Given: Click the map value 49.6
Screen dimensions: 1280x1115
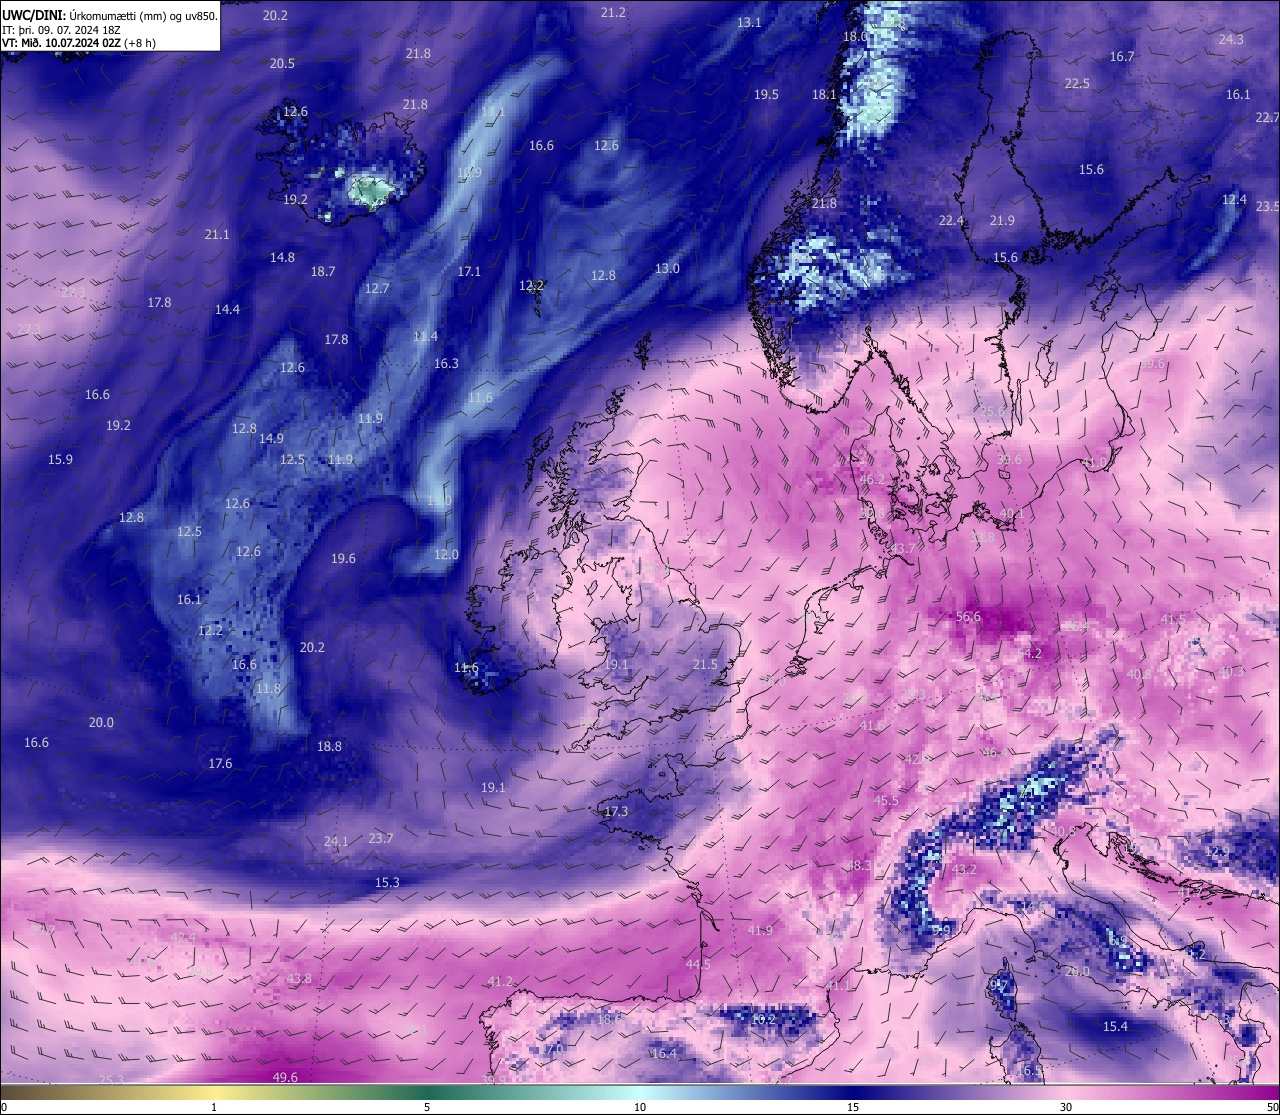Looking at the screenshot, I should (x=285, y=1077).
